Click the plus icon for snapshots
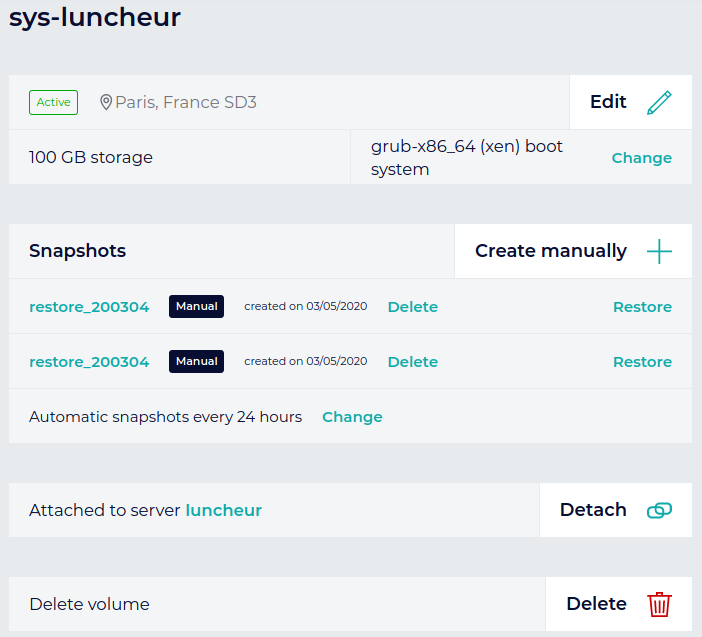Viewport: 702px width, 637px height. tap(659, 251)
